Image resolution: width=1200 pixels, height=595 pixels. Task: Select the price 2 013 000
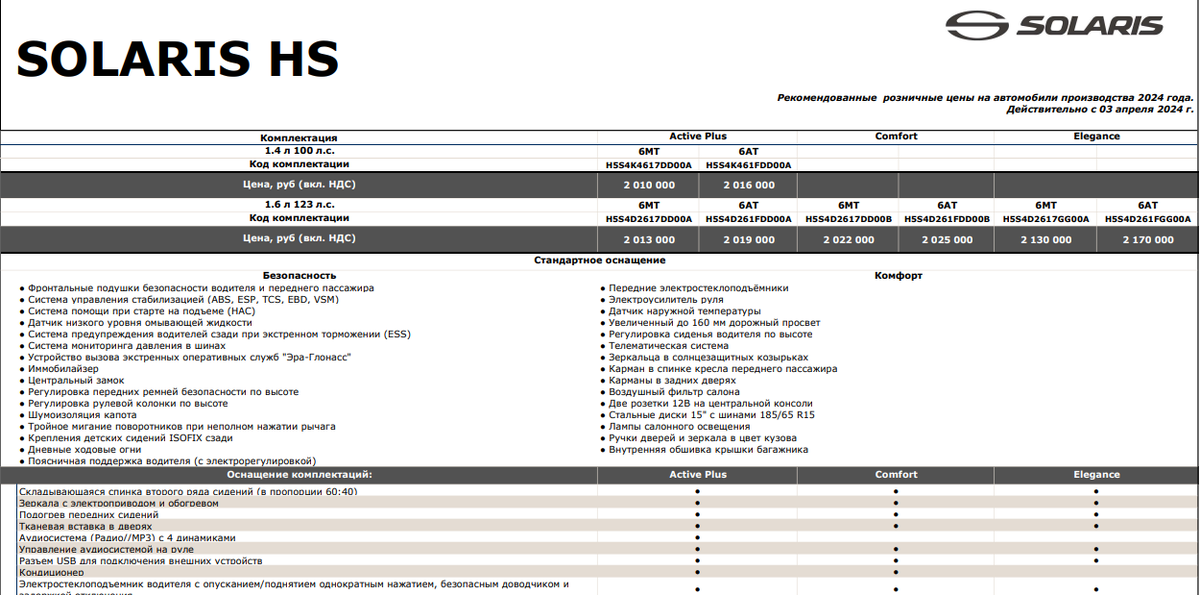pos(649,240)
